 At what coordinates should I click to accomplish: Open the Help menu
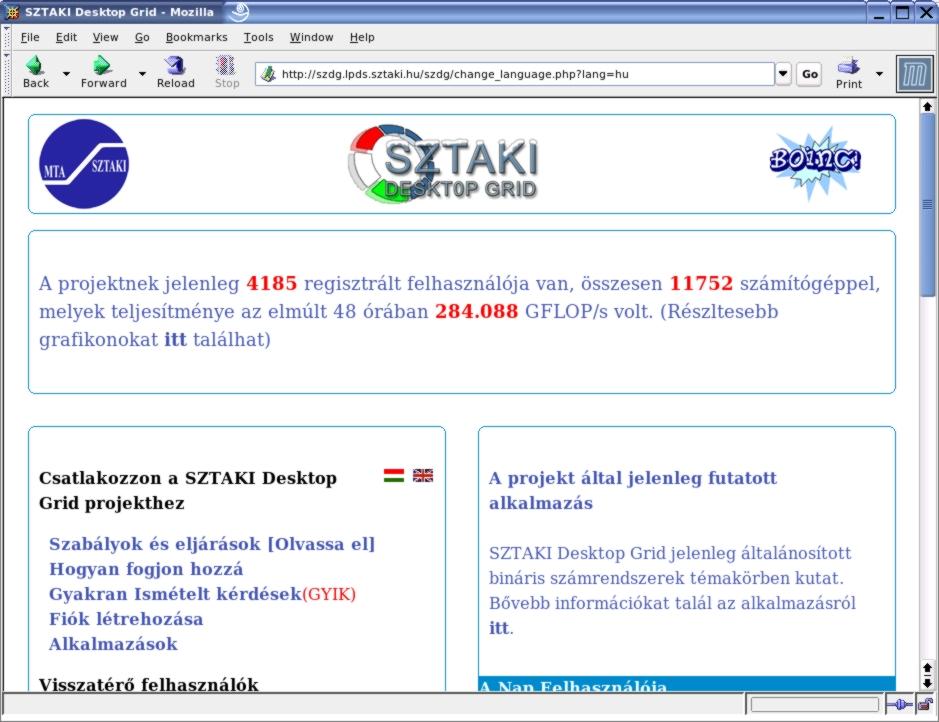coord(362,37)
